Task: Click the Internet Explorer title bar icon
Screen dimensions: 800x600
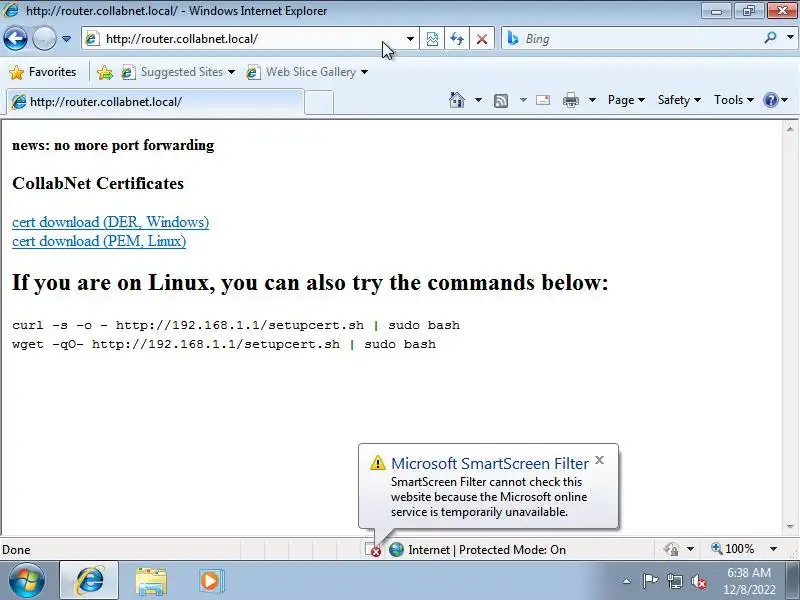Action: point(11,10)
